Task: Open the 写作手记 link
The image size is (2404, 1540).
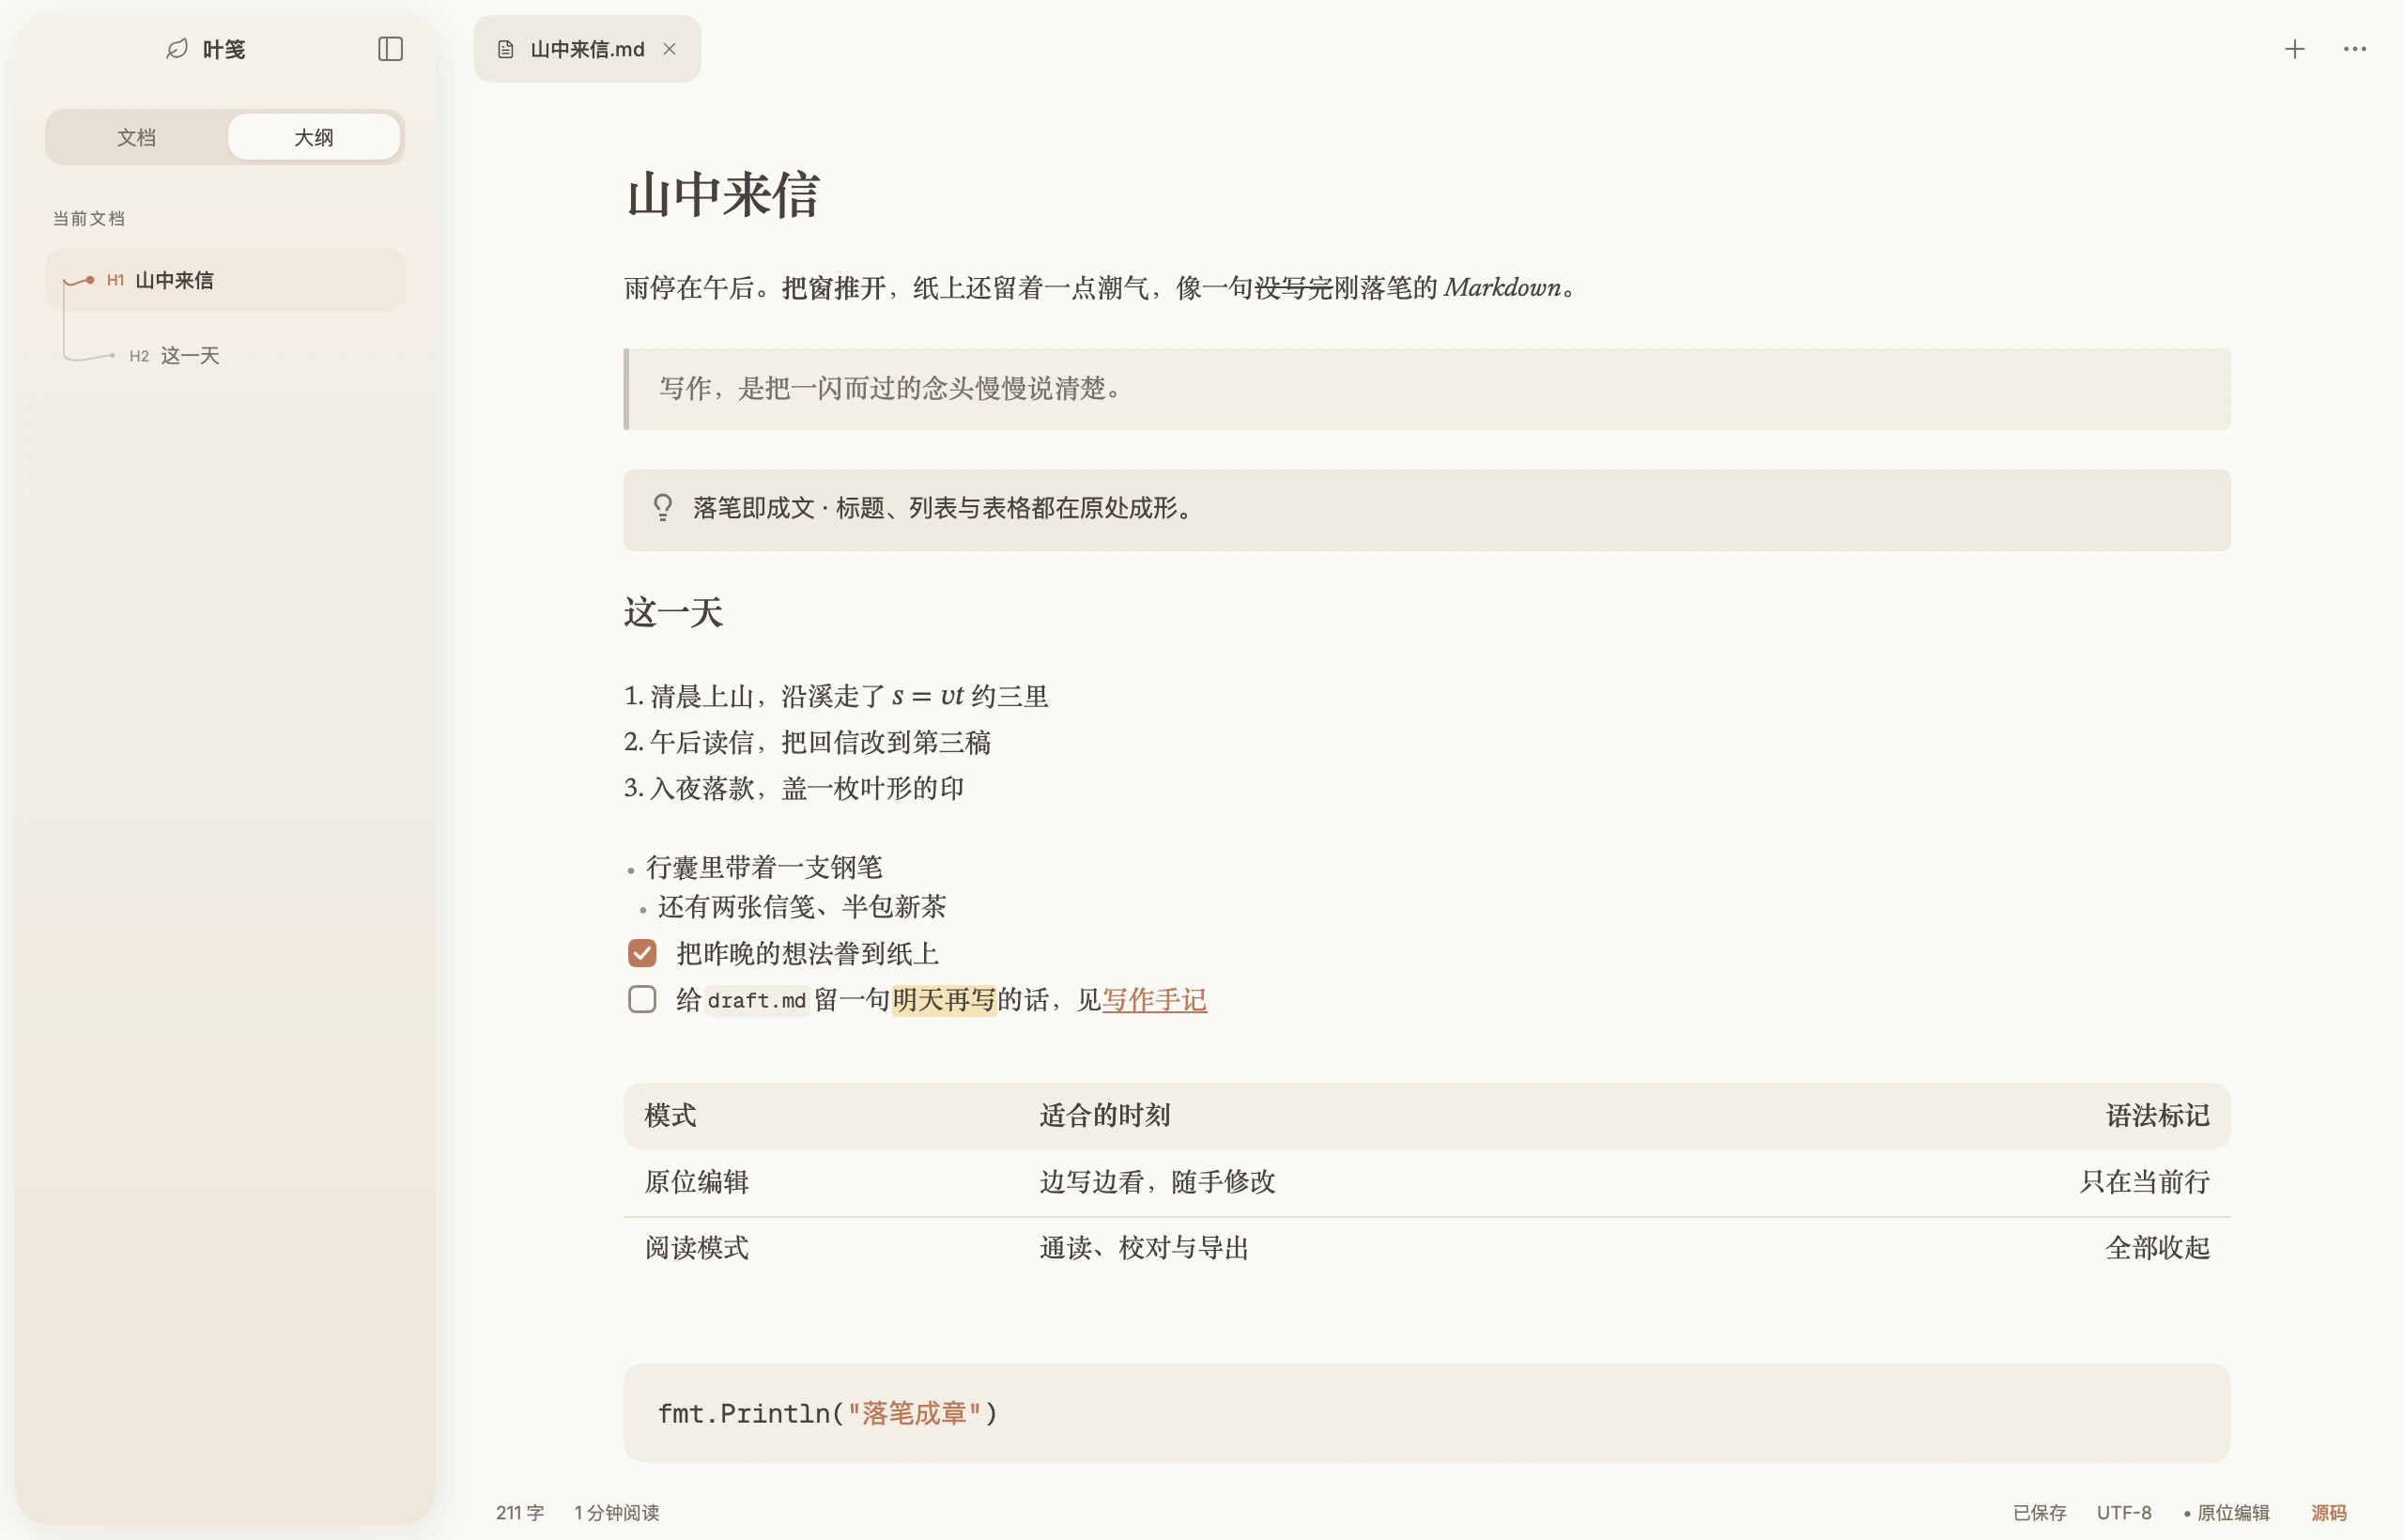Action: 1154,999
